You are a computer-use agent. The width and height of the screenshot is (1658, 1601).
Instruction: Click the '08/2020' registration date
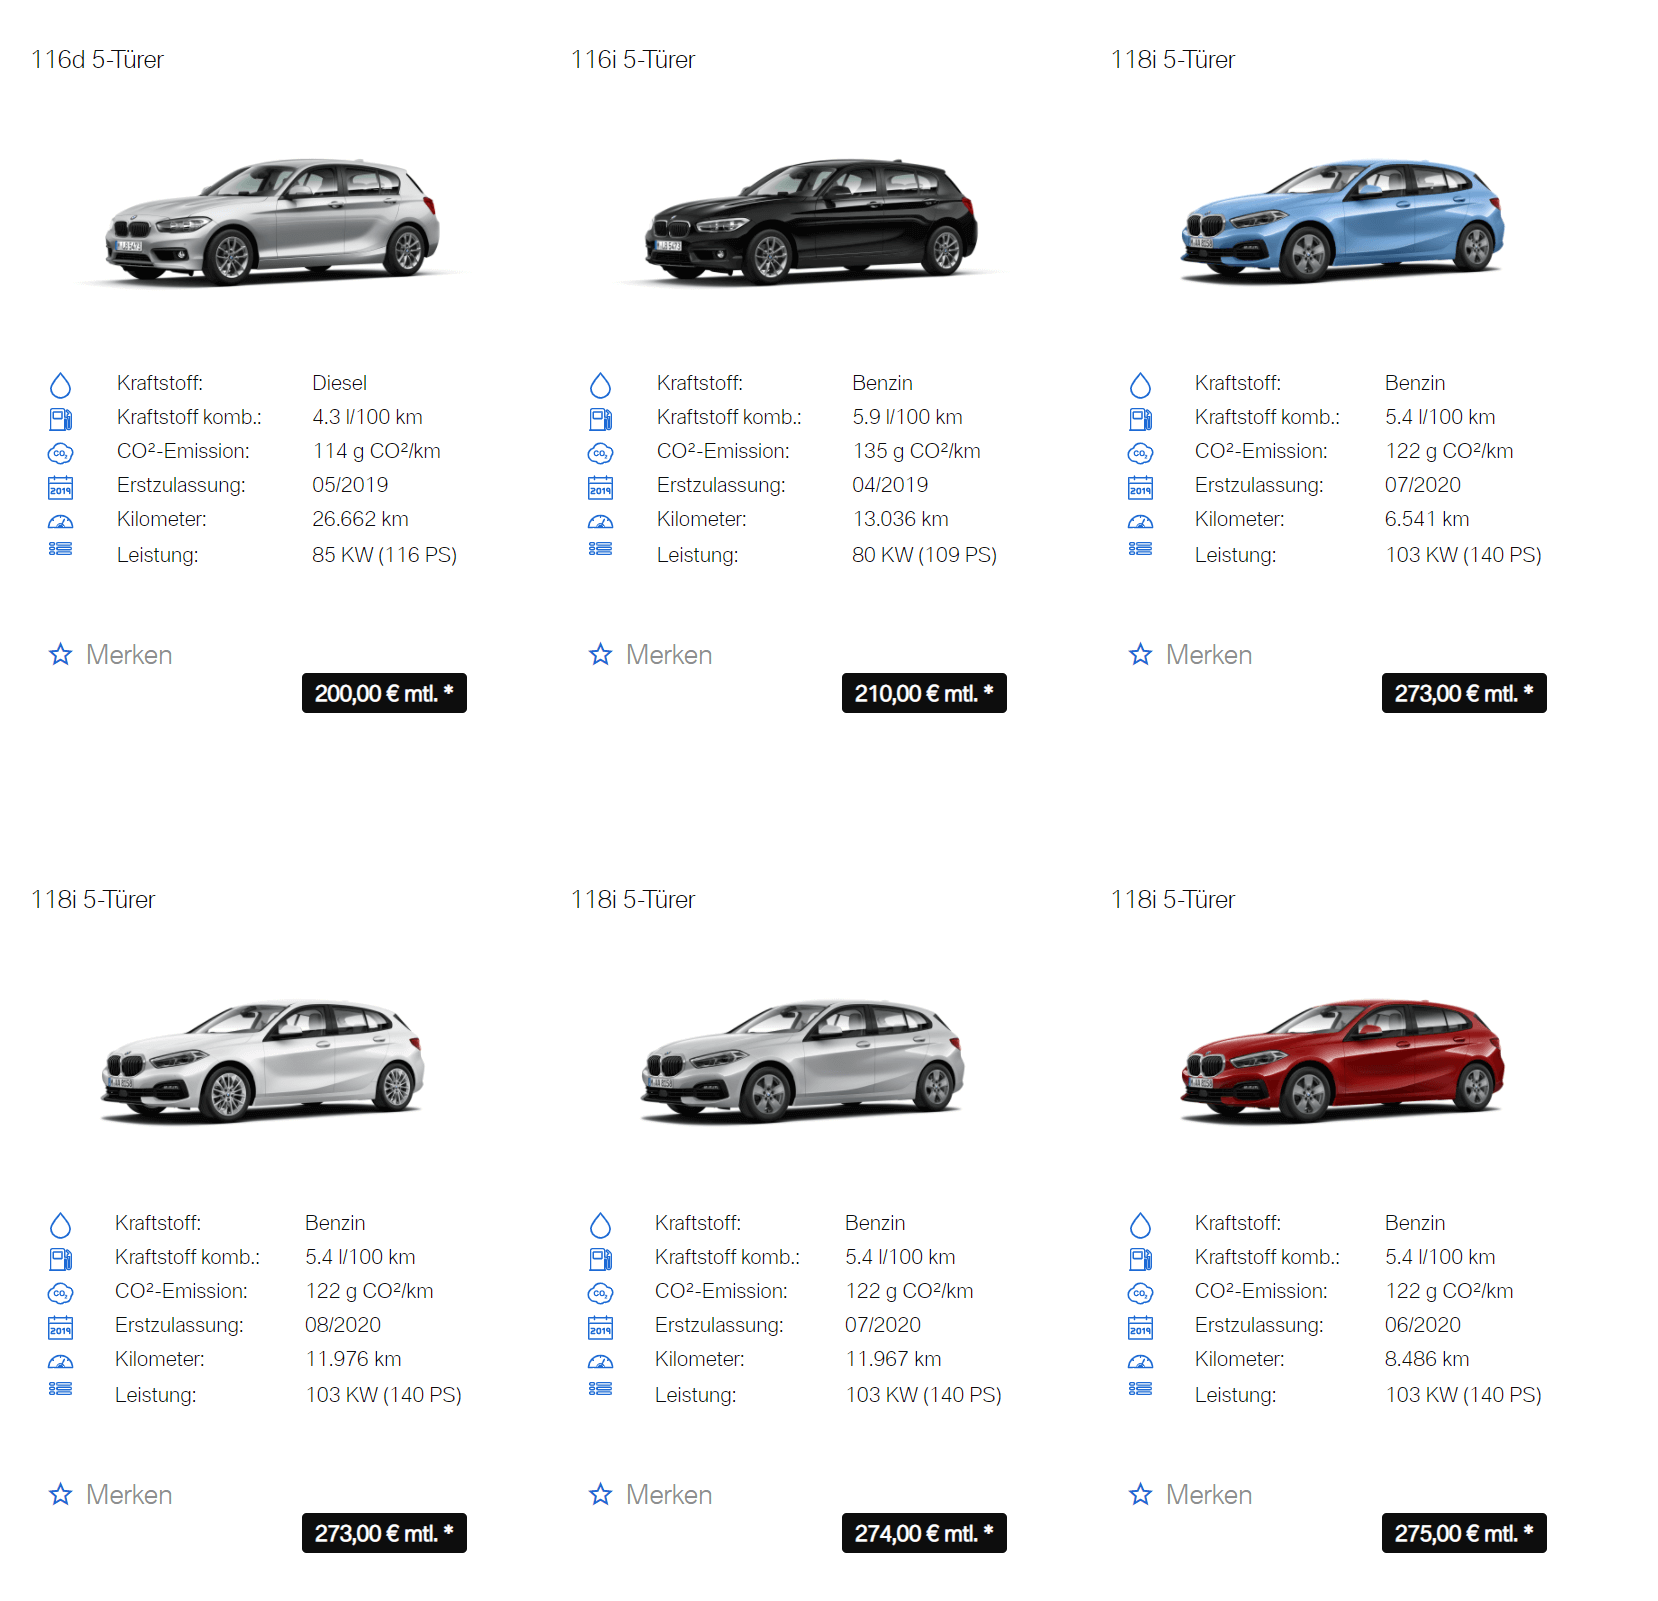click(x=343, y=1325)
